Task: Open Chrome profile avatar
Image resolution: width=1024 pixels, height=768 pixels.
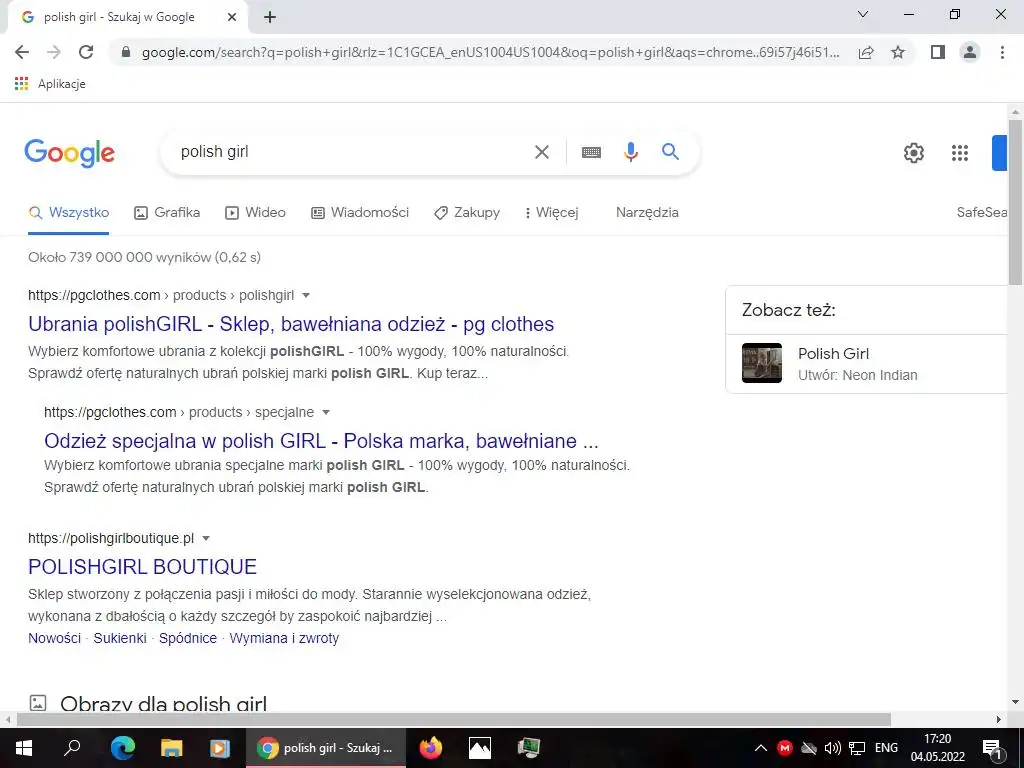Action: point(970,52)
